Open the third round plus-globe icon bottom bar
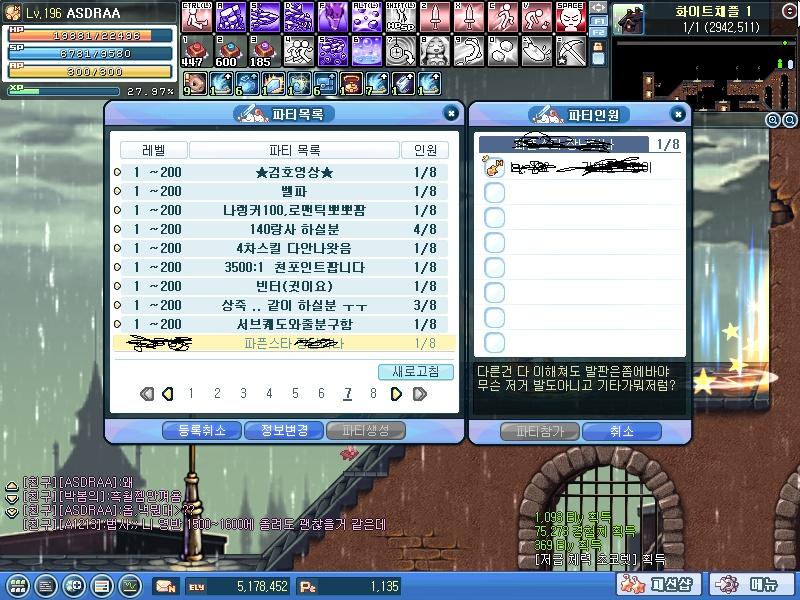 tap(74, 586)
